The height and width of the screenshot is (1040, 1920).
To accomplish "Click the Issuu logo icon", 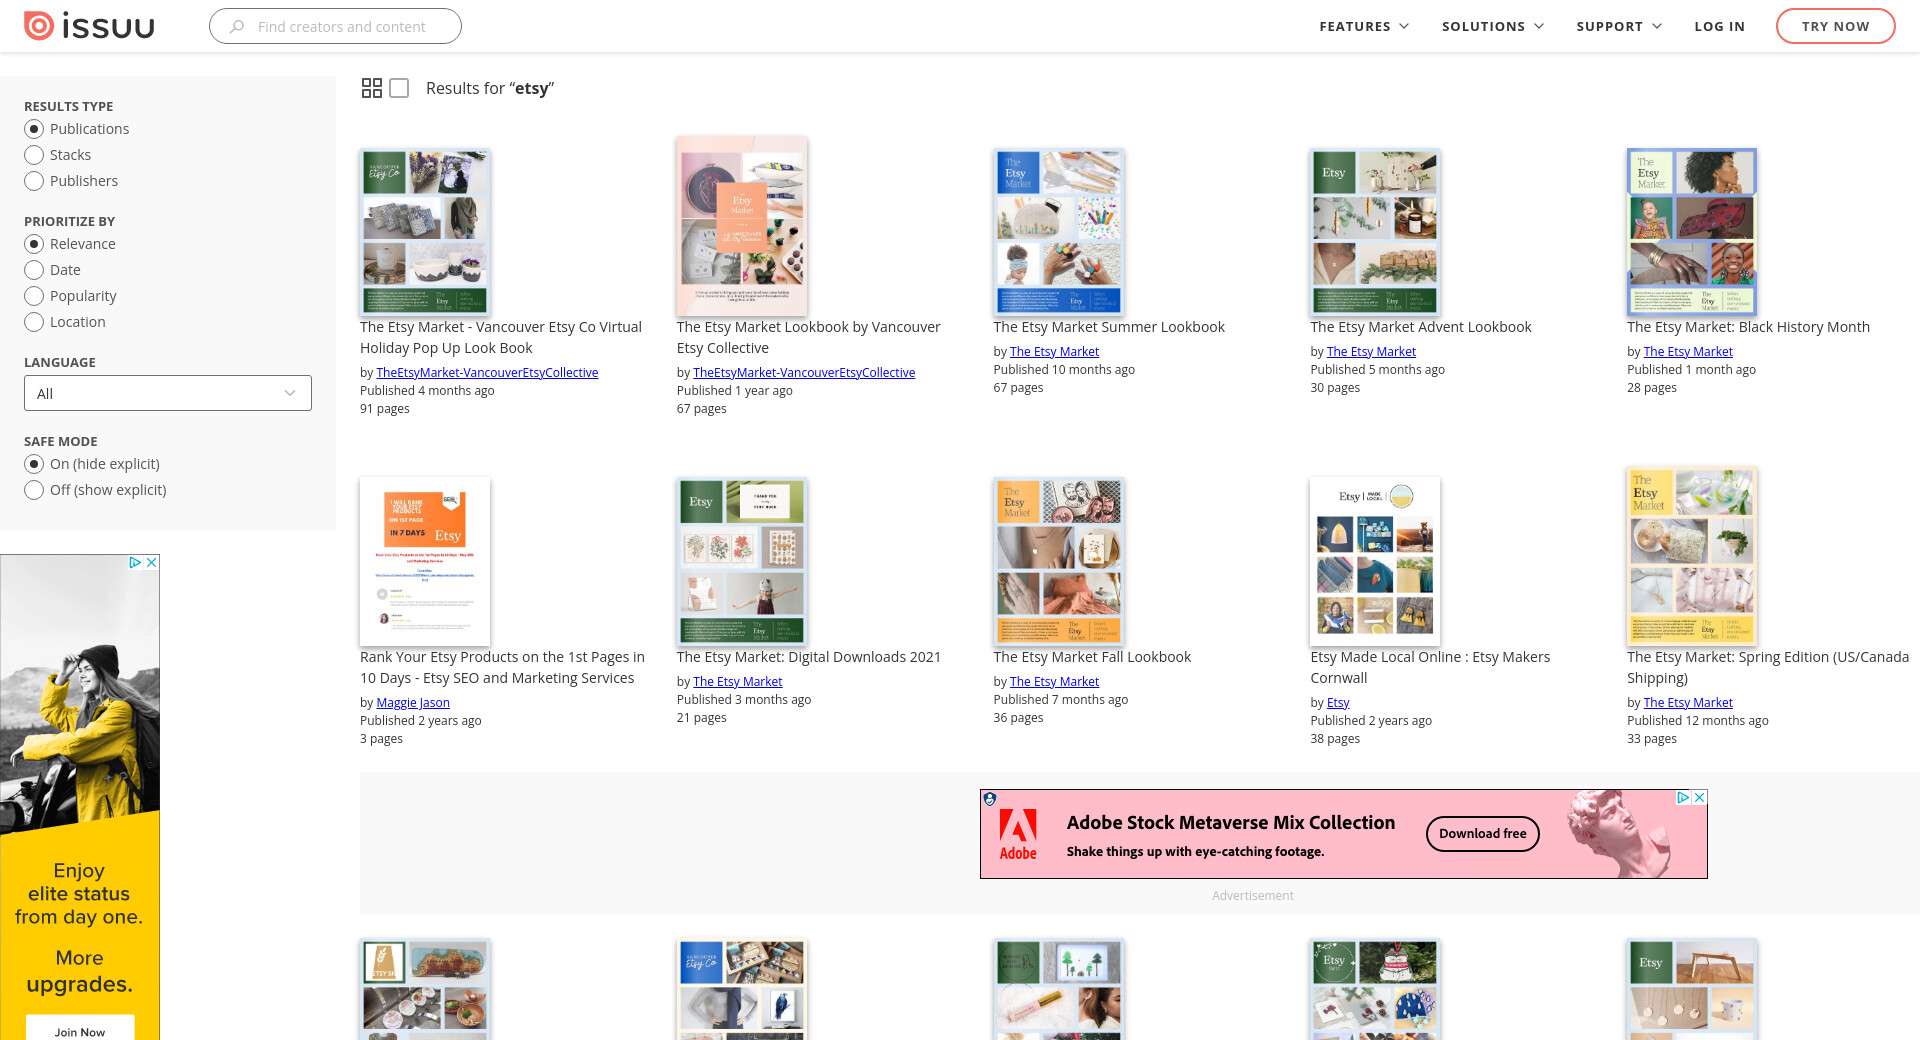I will pyautogui.click(x=39, y=26).
